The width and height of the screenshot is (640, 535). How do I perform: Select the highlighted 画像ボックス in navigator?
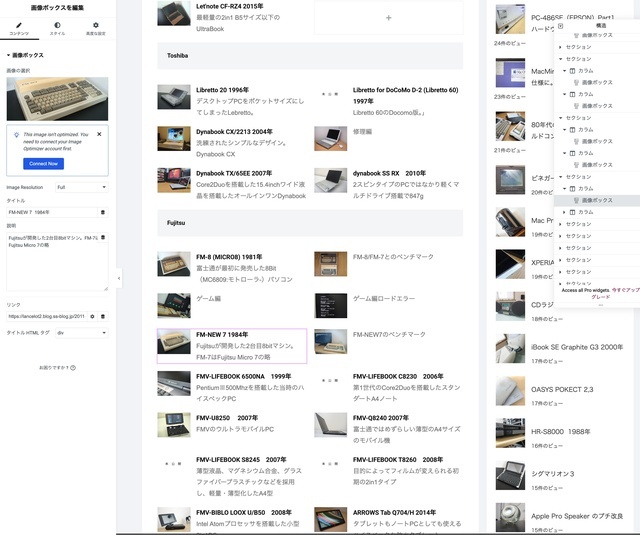coord(597,200)
